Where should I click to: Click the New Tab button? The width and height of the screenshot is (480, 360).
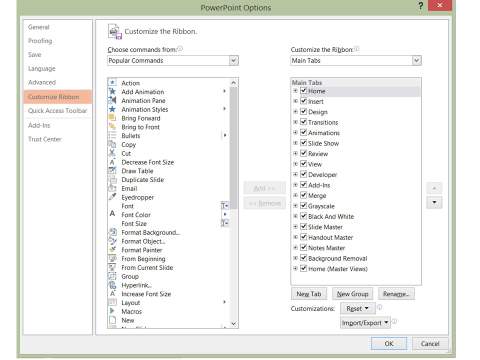click(309, 294)
